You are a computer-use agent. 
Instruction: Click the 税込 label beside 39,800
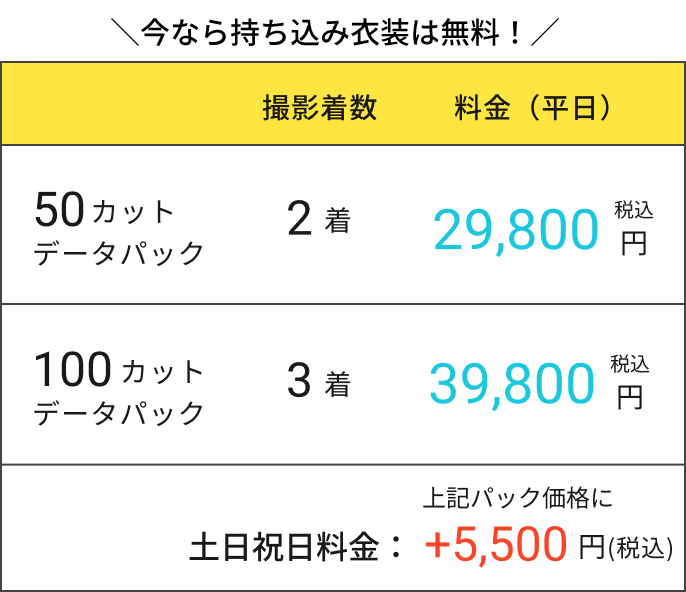pos(630,364)
